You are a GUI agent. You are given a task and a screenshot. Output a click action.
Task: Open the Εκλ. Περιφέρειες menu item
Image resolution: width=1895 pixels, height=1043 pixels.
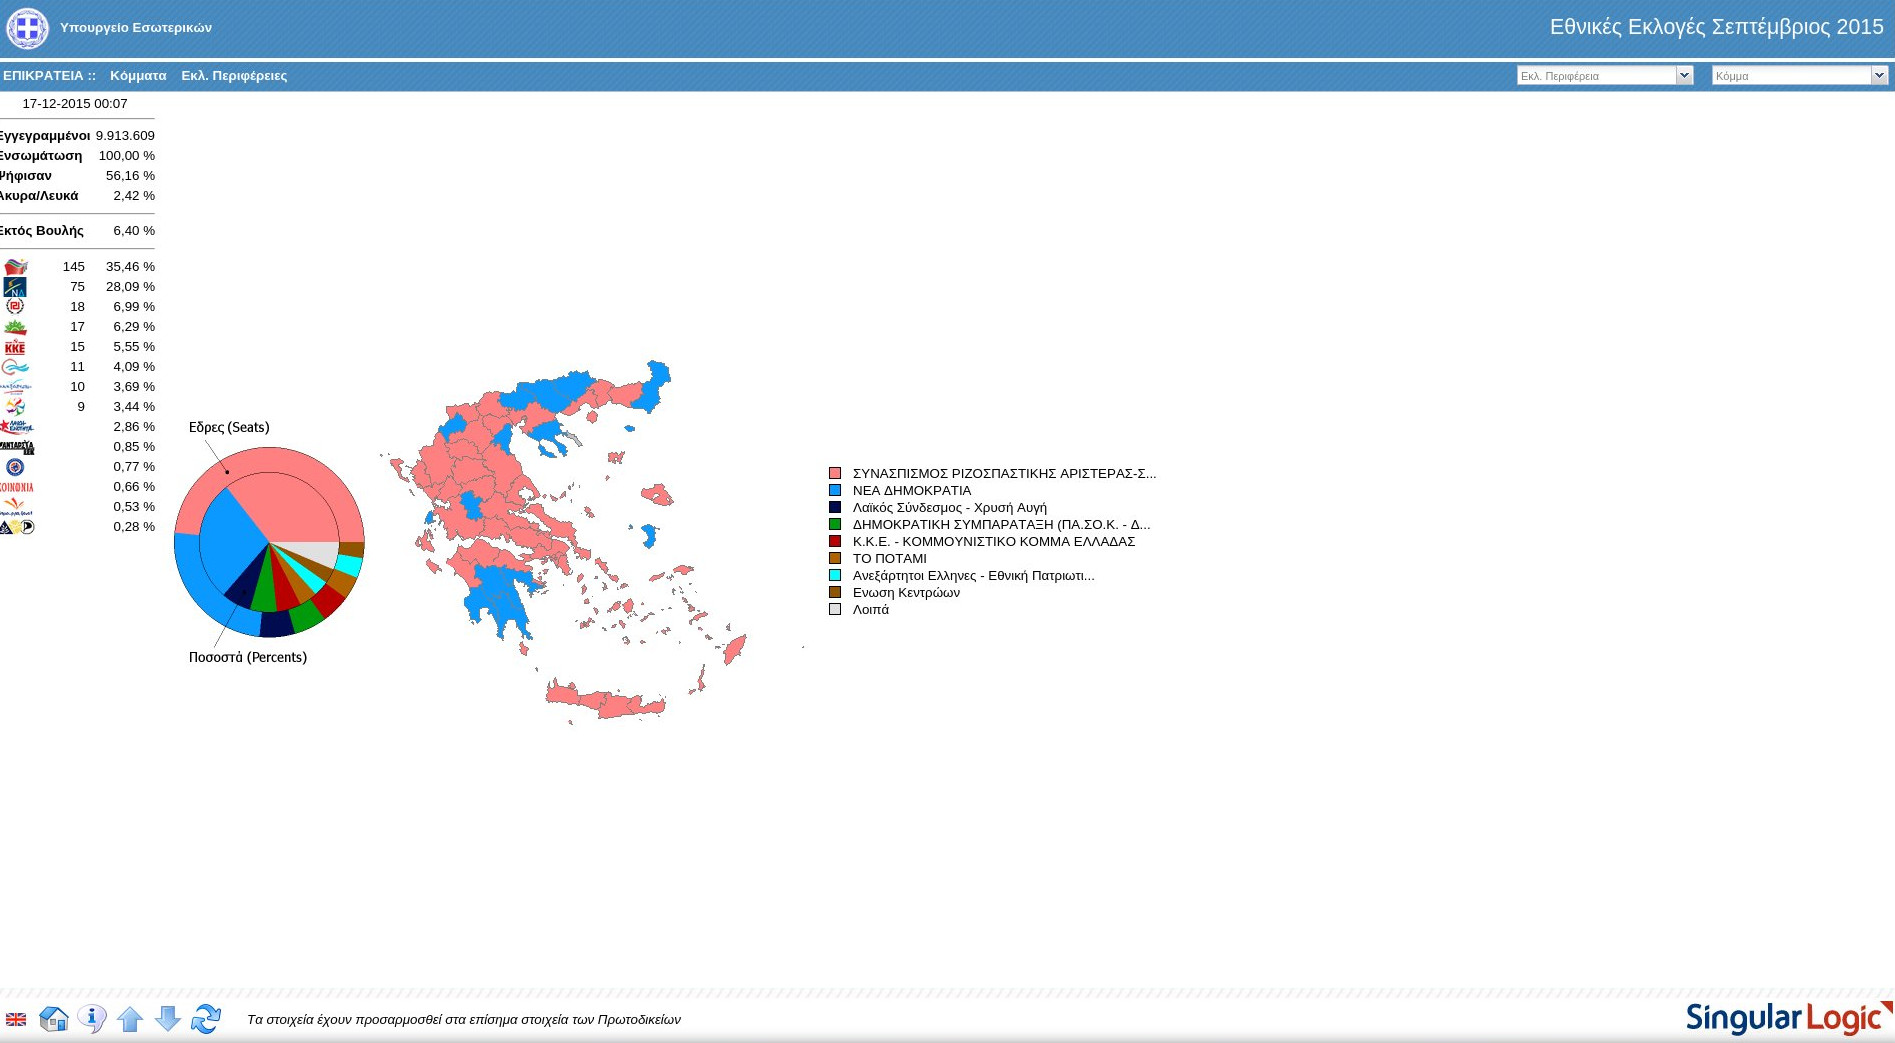234,76
